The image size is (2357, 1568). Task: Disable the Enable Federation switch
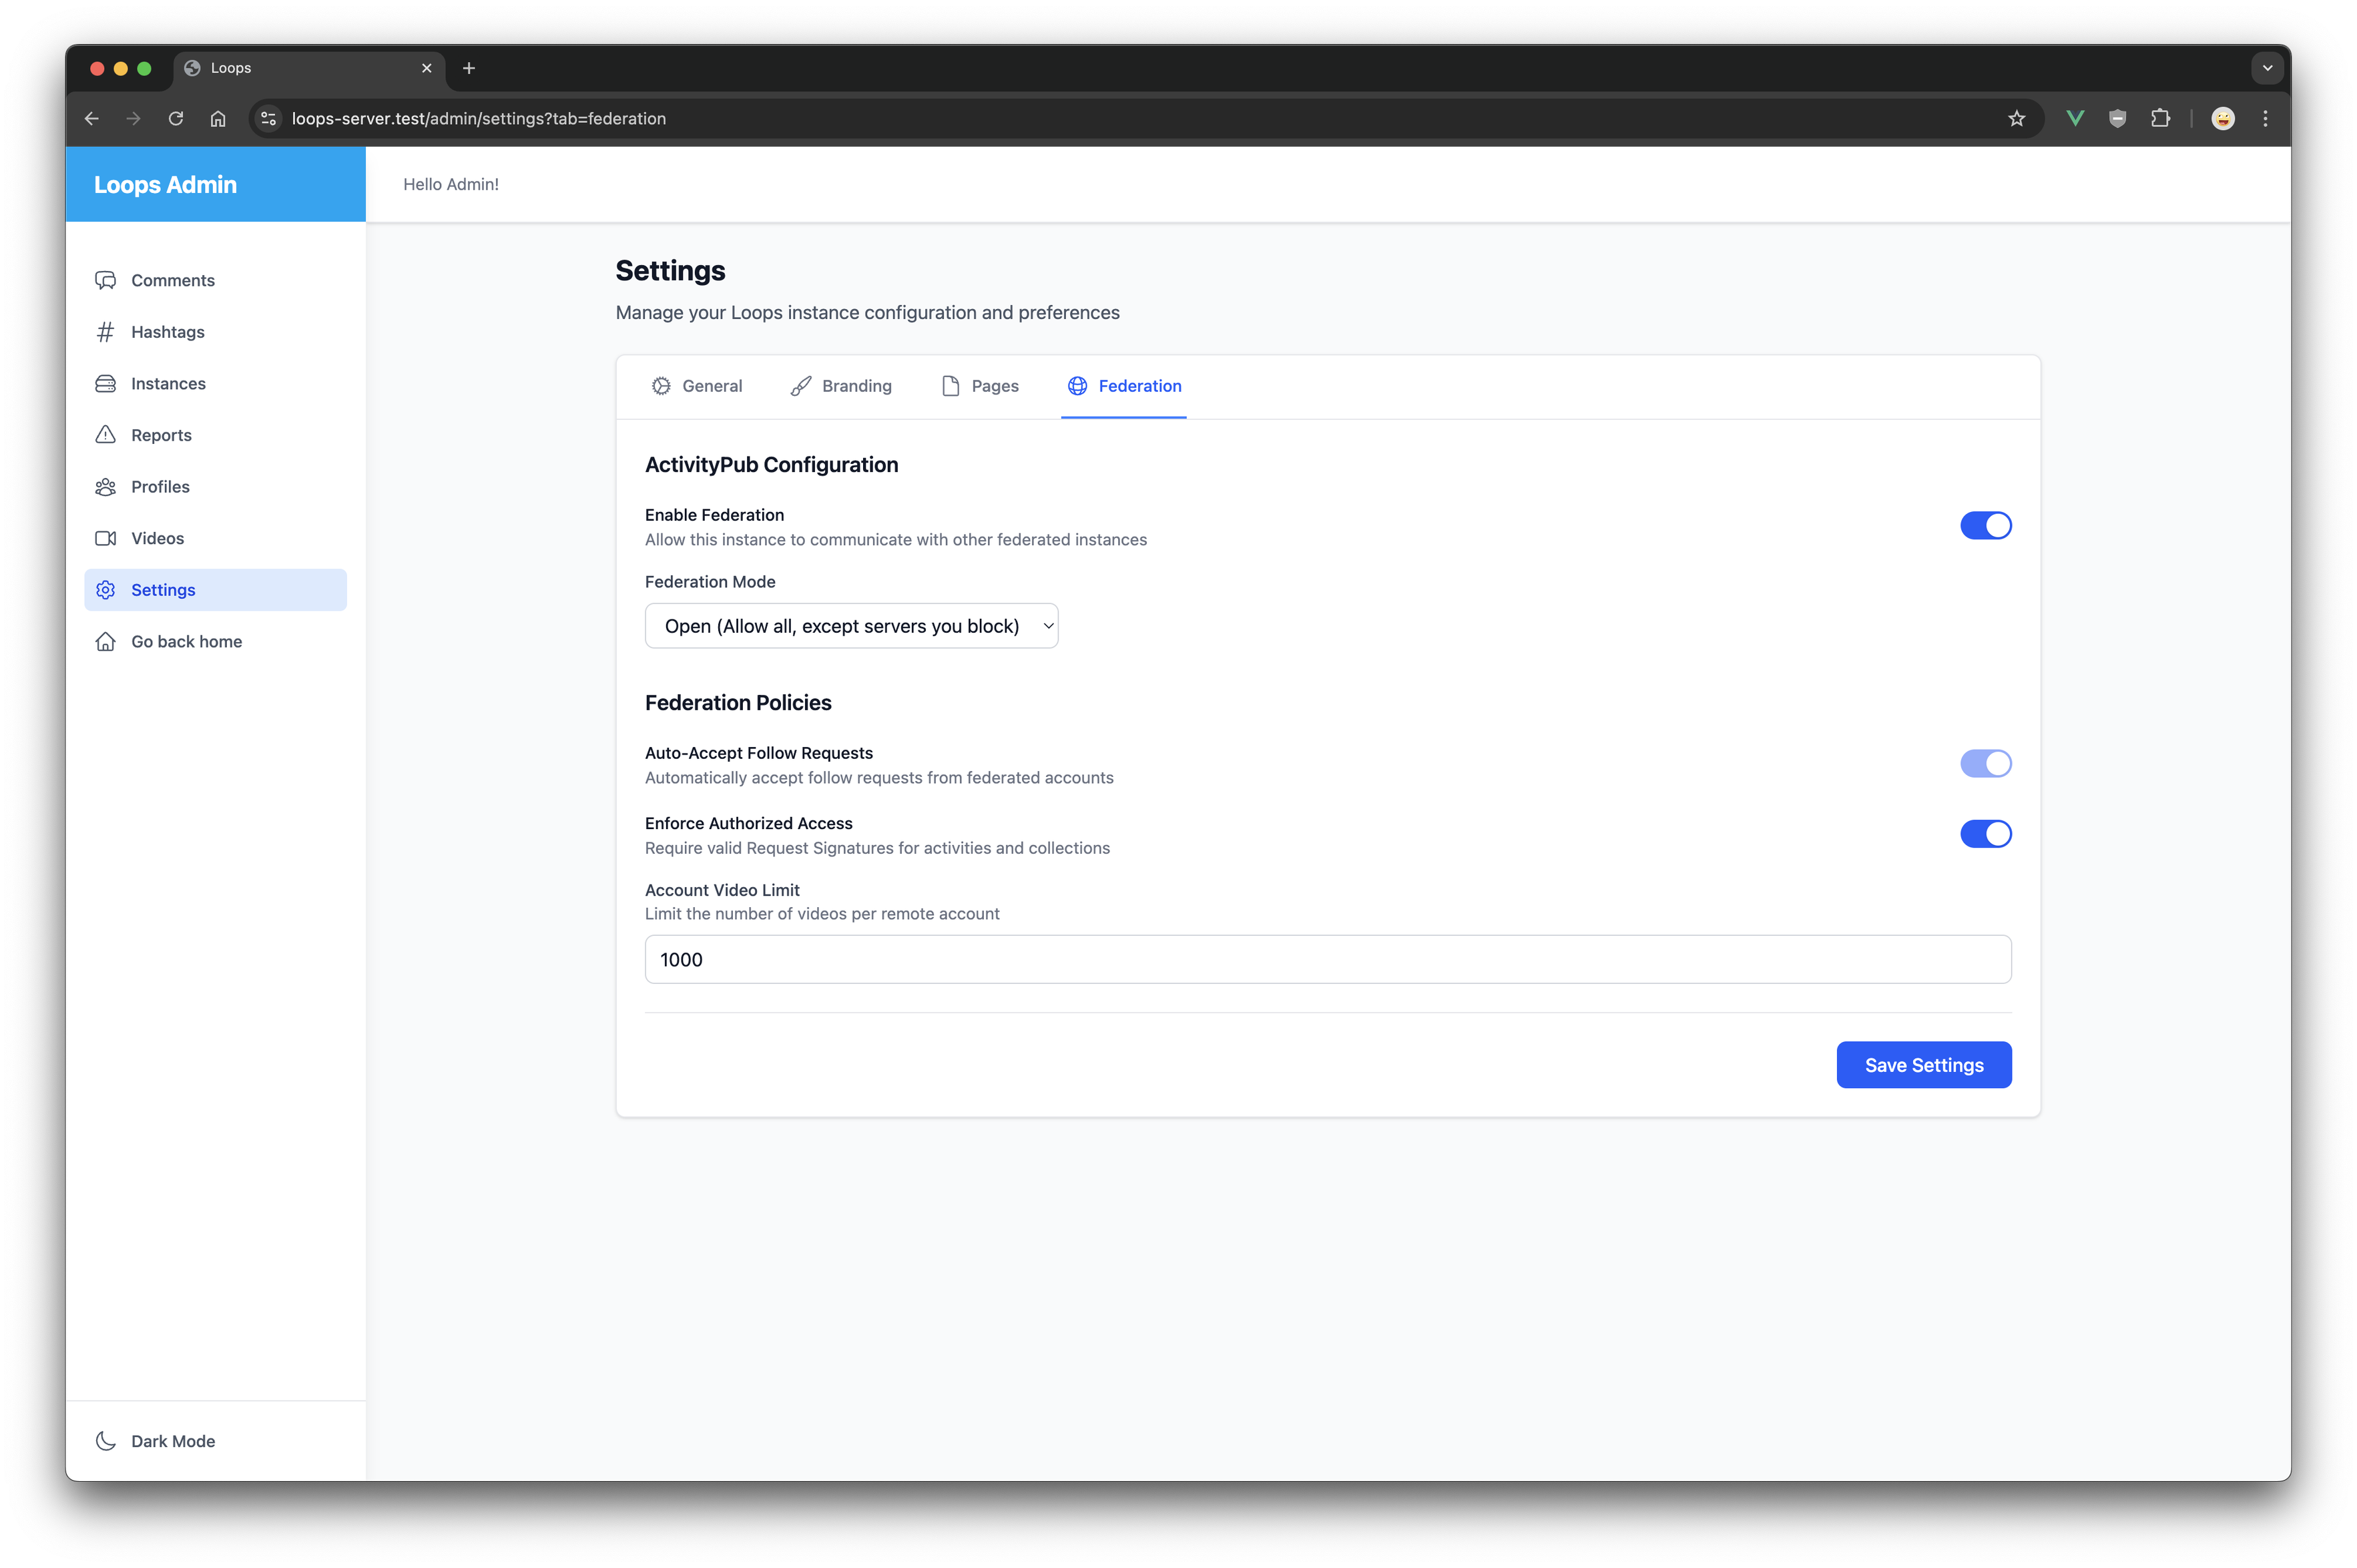tap(1985, 526)
